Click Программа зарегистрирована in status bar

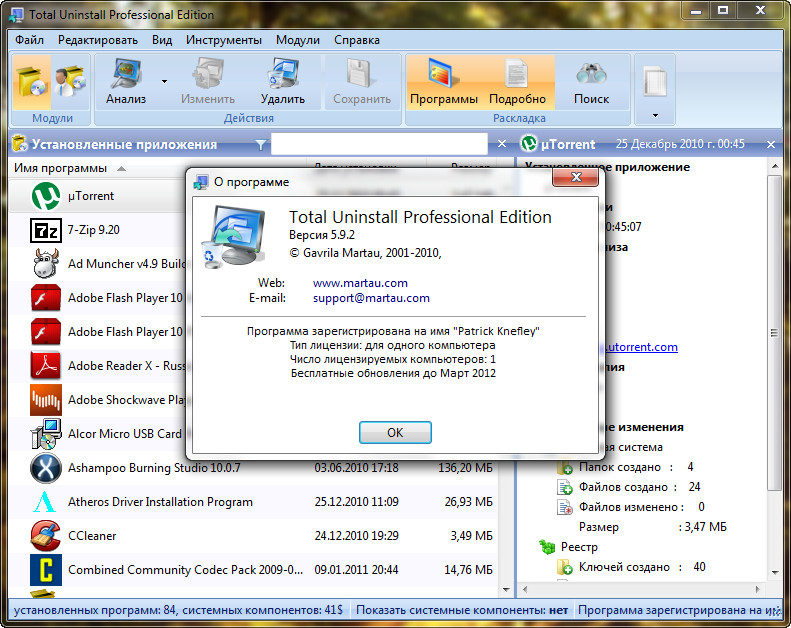pyautogui.click(x=679, y=610)
